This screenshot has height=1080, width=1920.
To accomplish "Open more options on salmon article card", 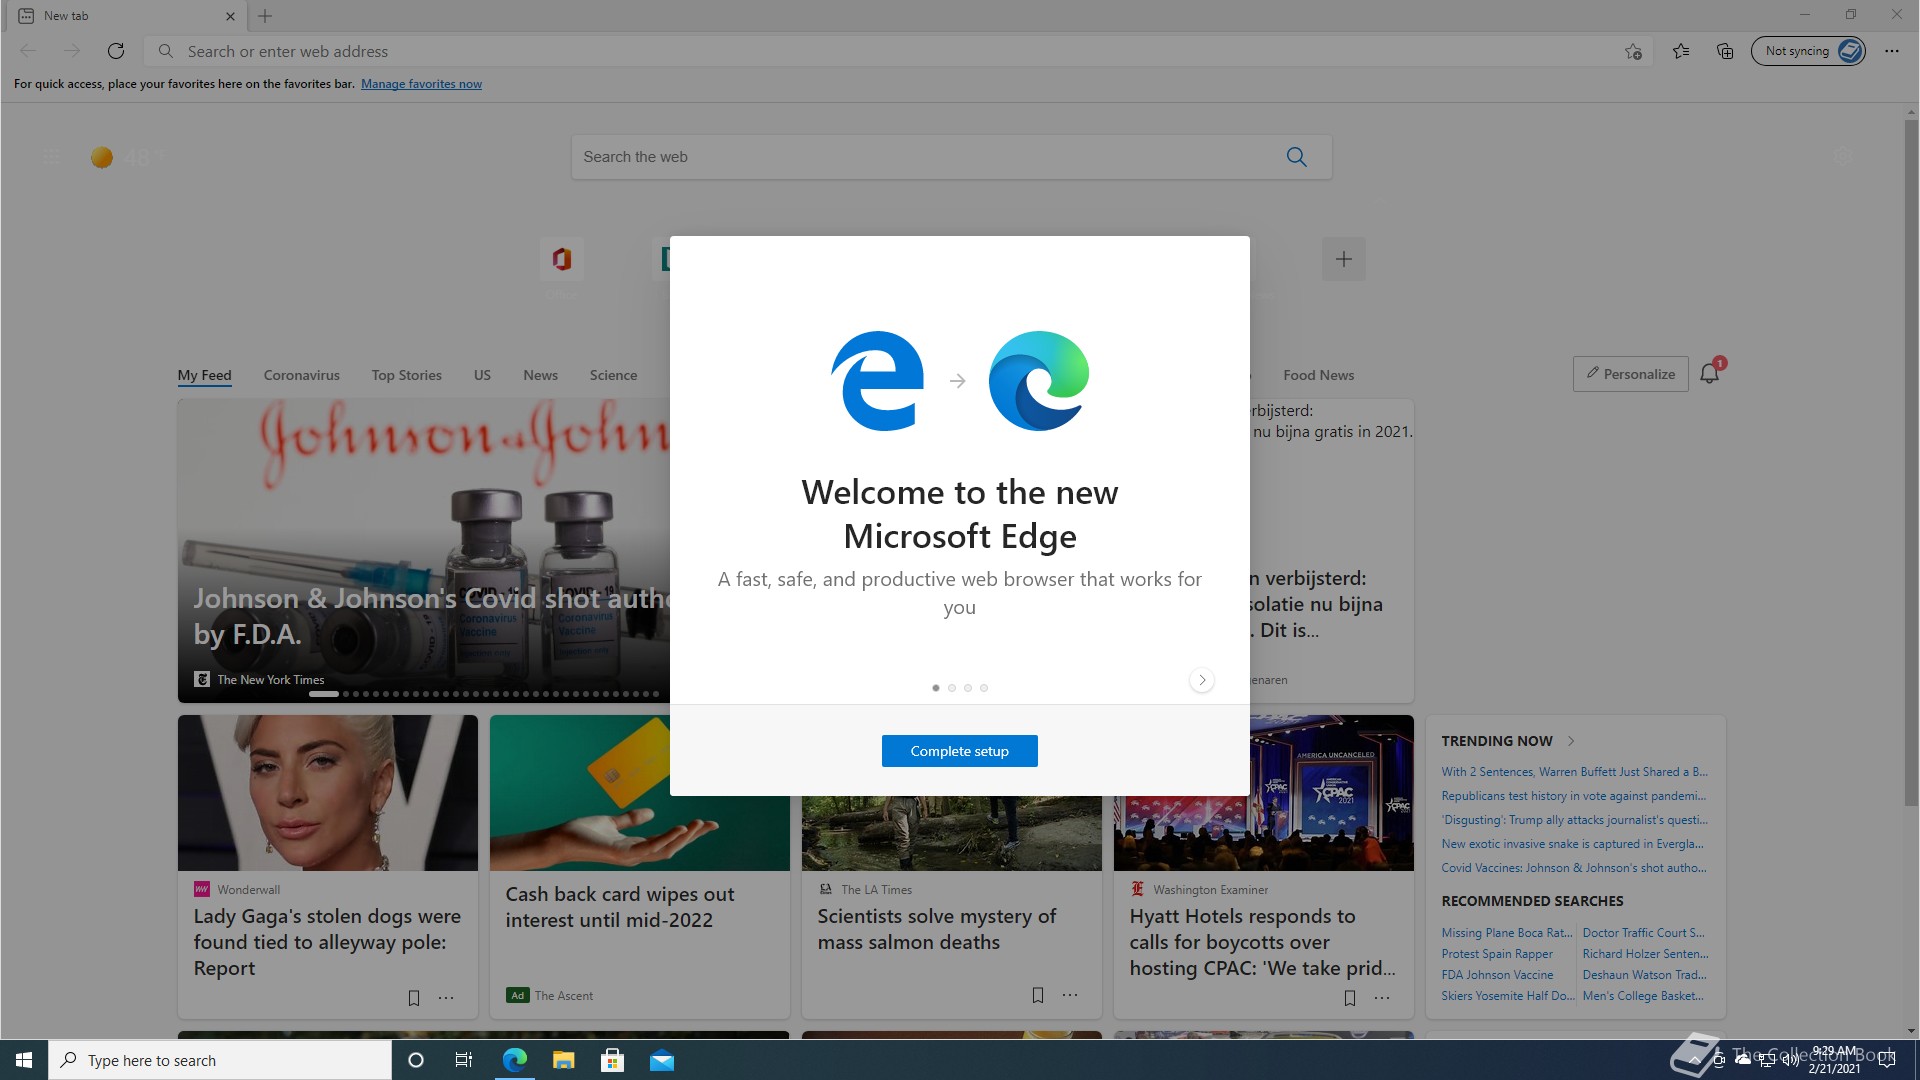I will [x=1070, y=995].
